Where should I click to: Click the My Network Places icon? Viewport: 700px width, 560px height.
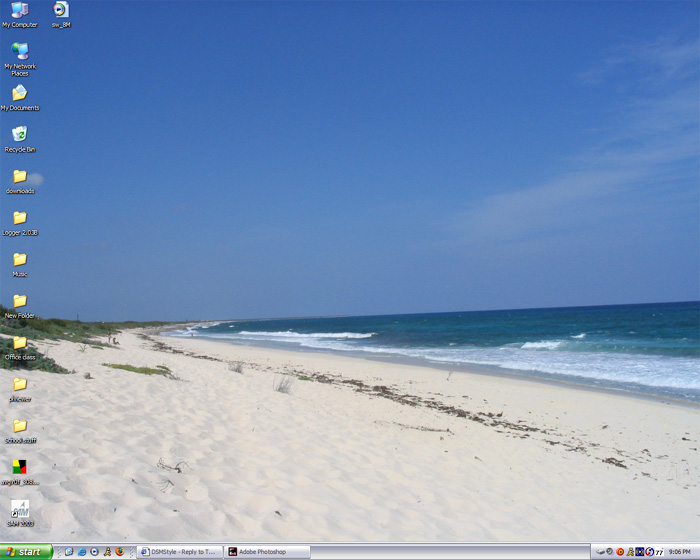pyautogui.click(x=19, y=52)
